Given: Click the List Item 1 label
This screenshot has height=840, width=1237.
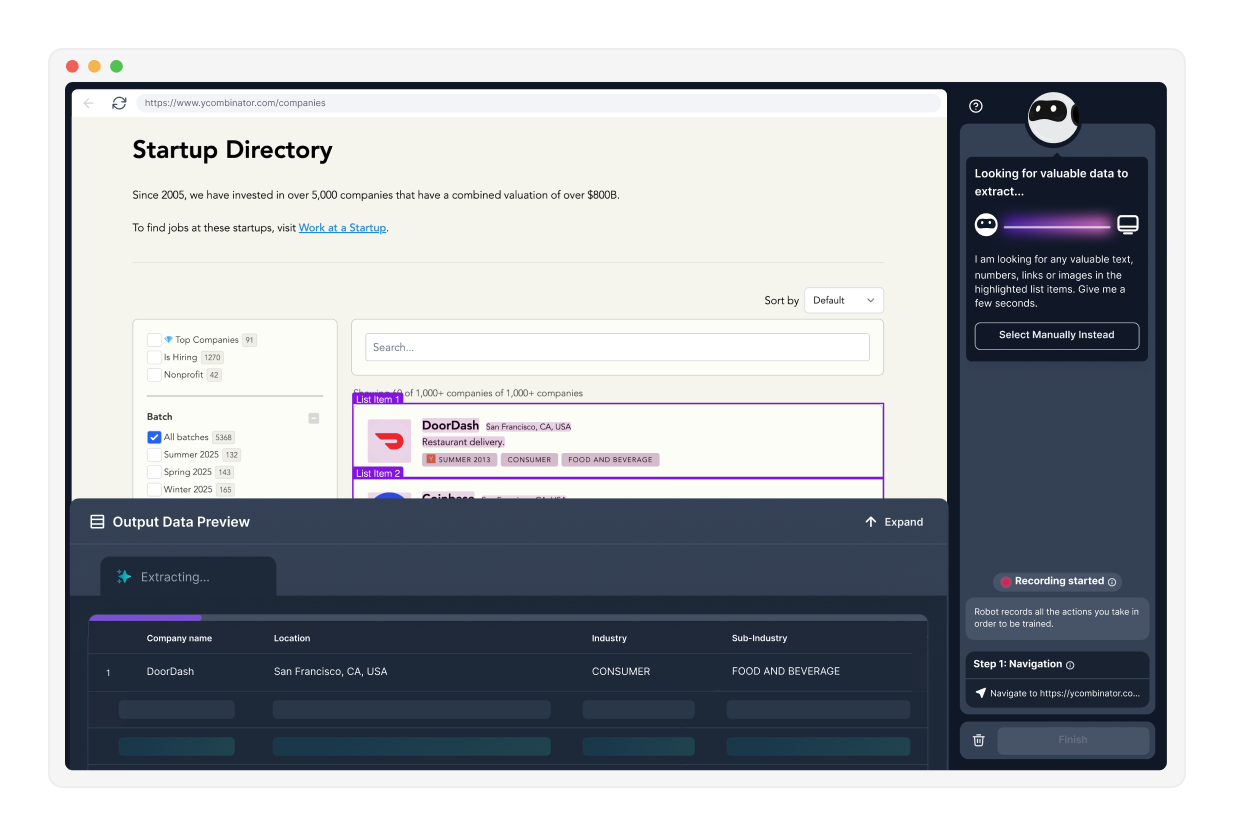Looking at the screenshot, I should coord(378,399).
